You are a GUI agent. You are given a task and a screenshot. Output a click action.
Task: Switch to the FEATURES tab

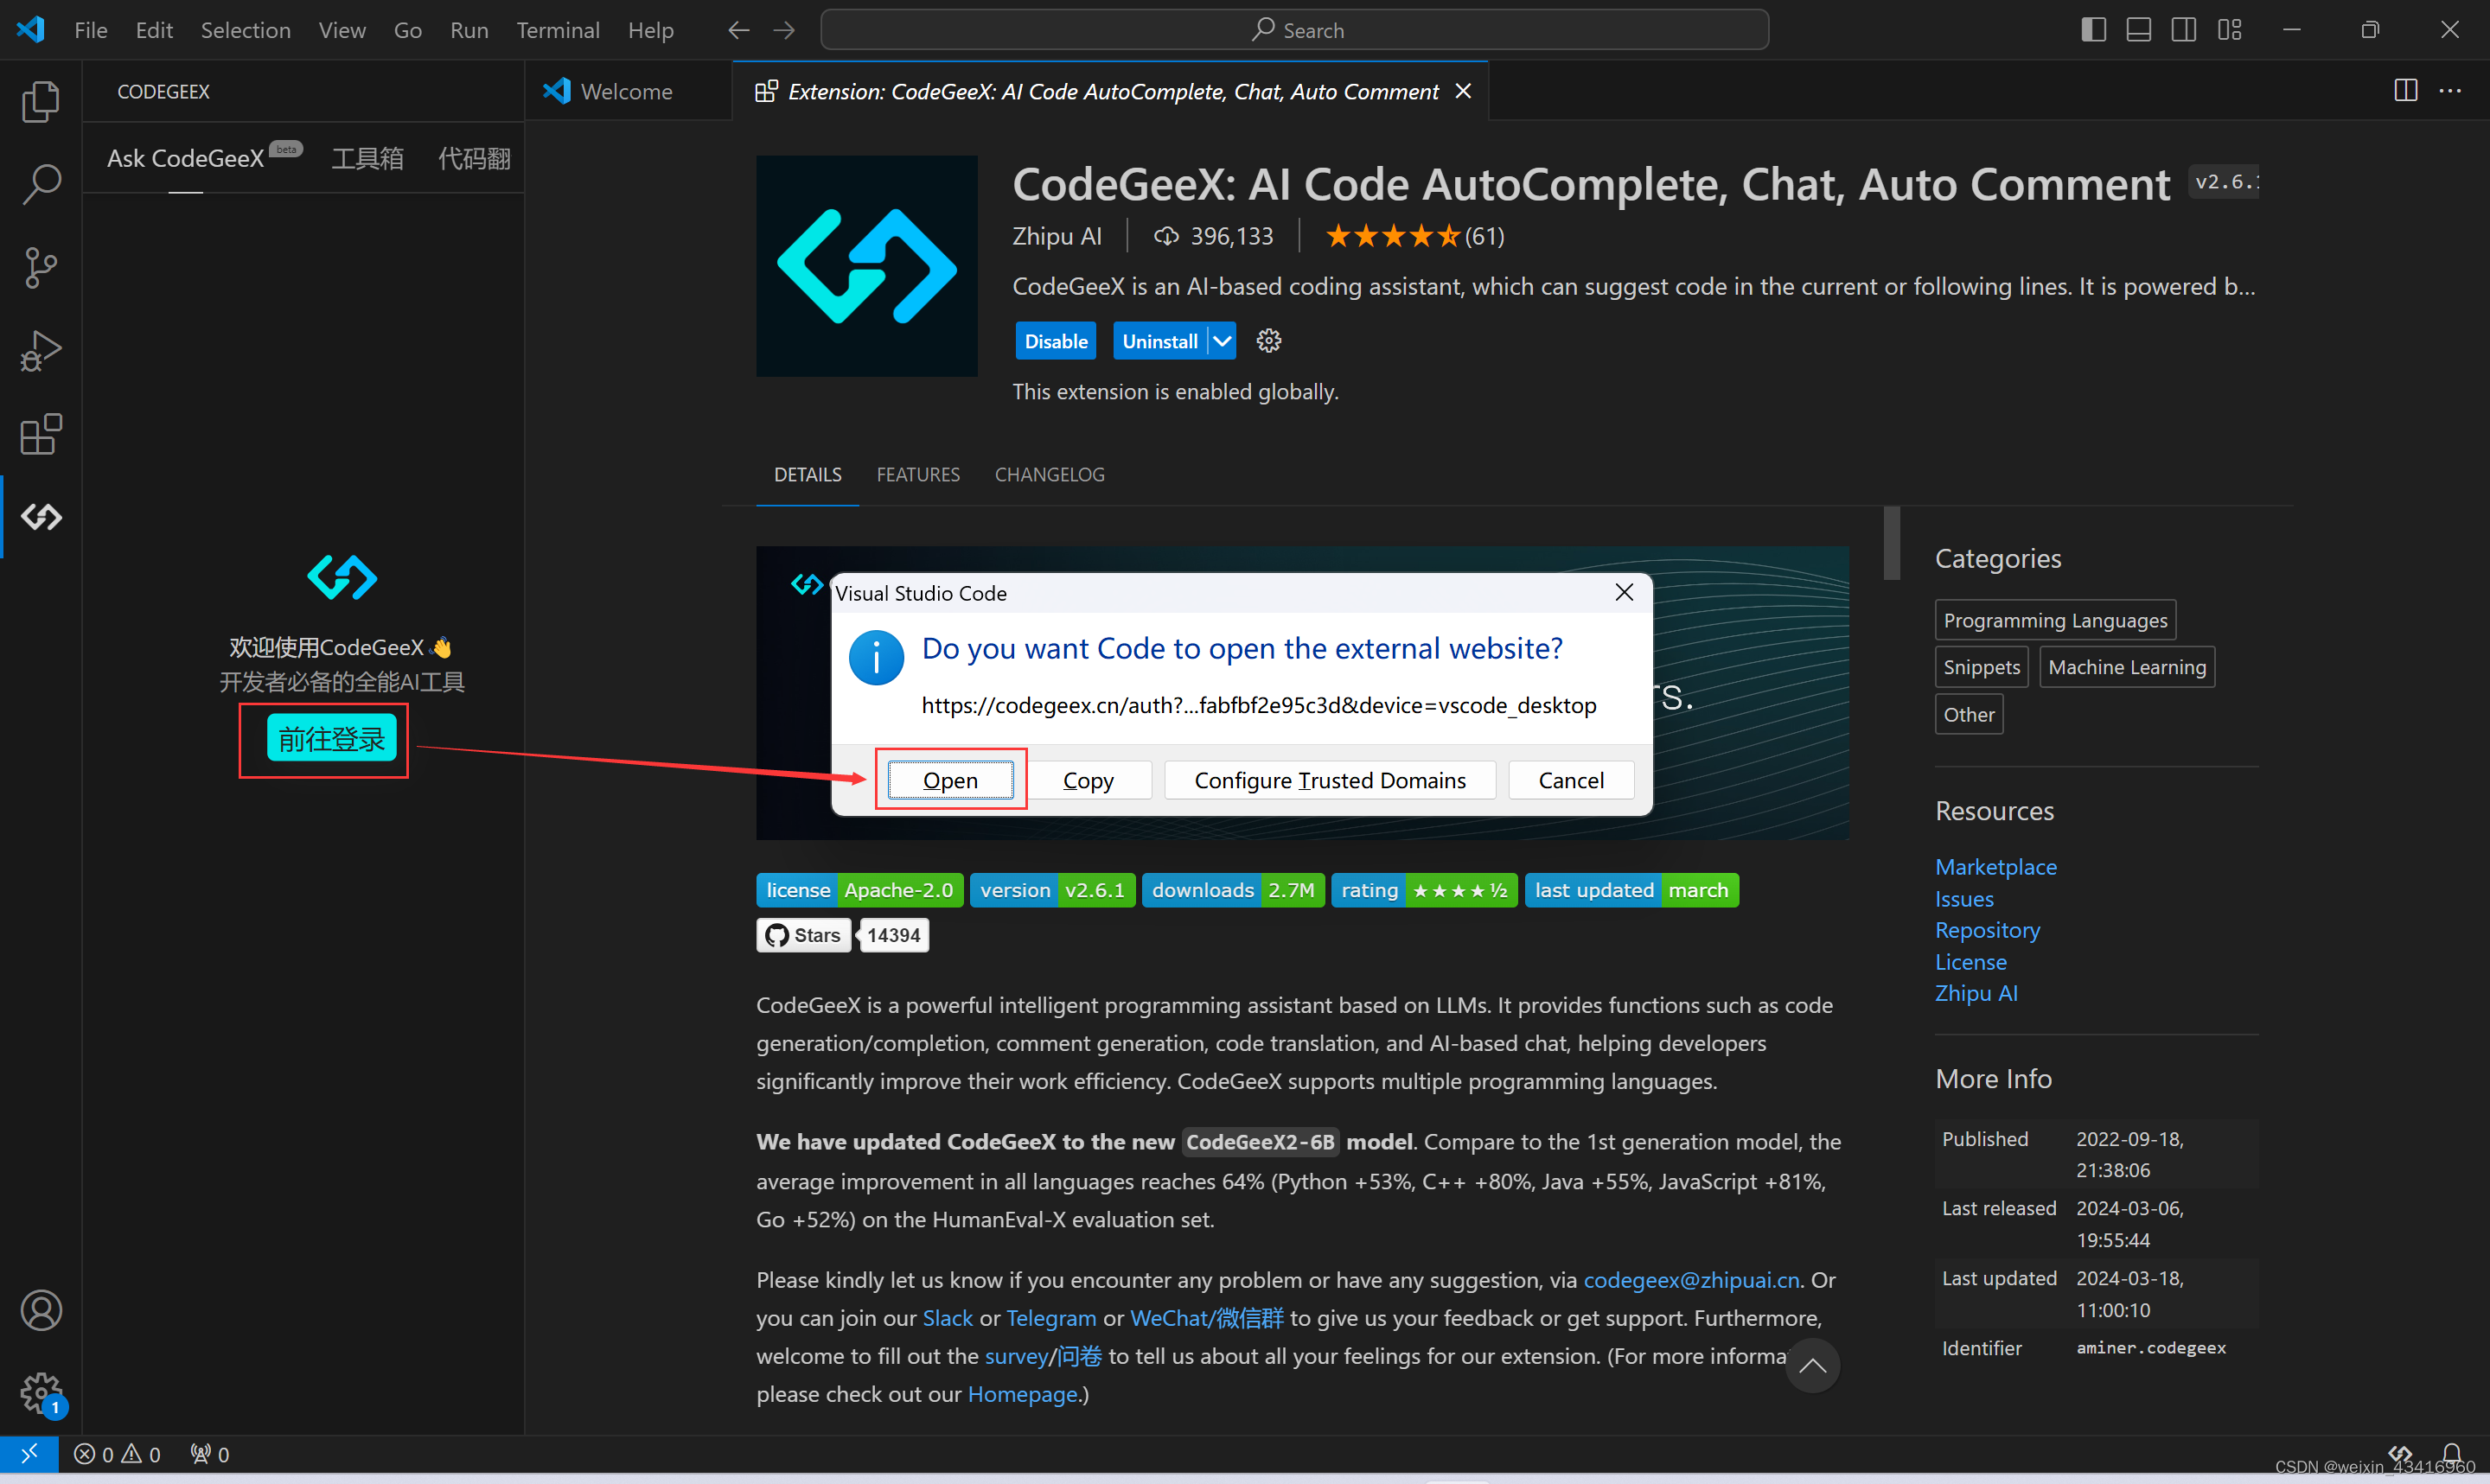pos(918,474)
